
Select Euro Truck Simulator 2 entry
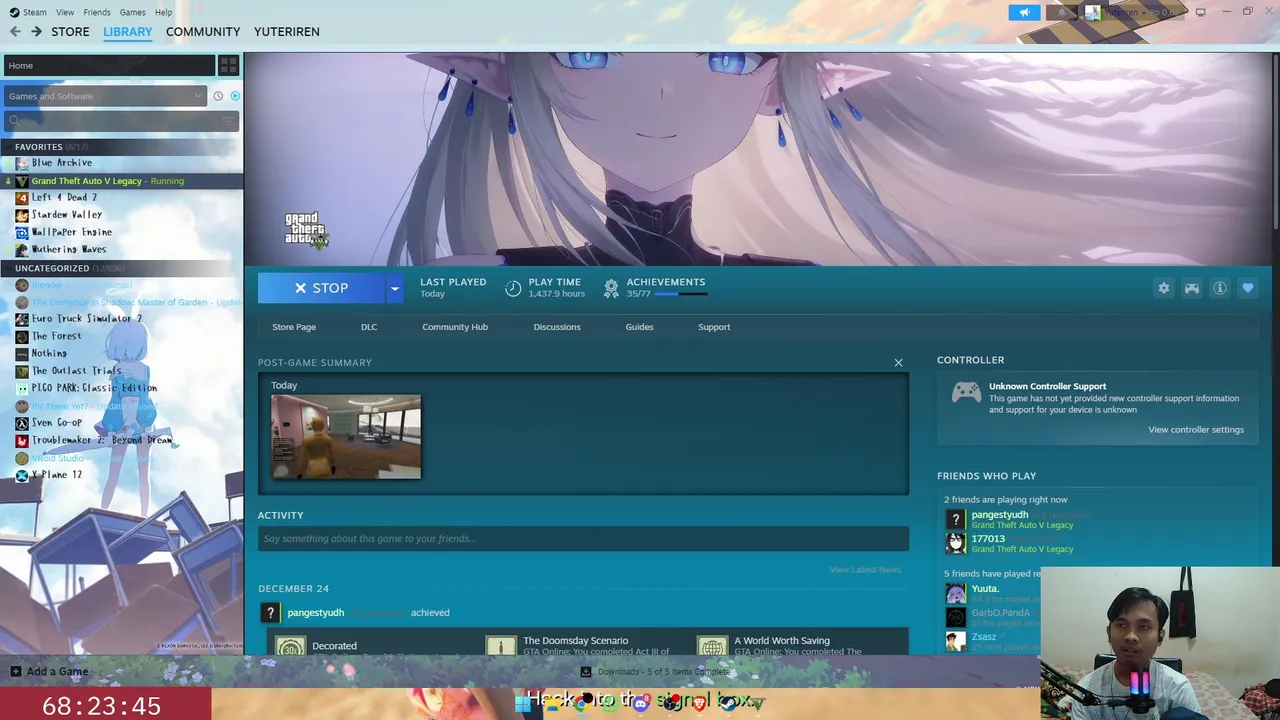click(x=86, y=319)
